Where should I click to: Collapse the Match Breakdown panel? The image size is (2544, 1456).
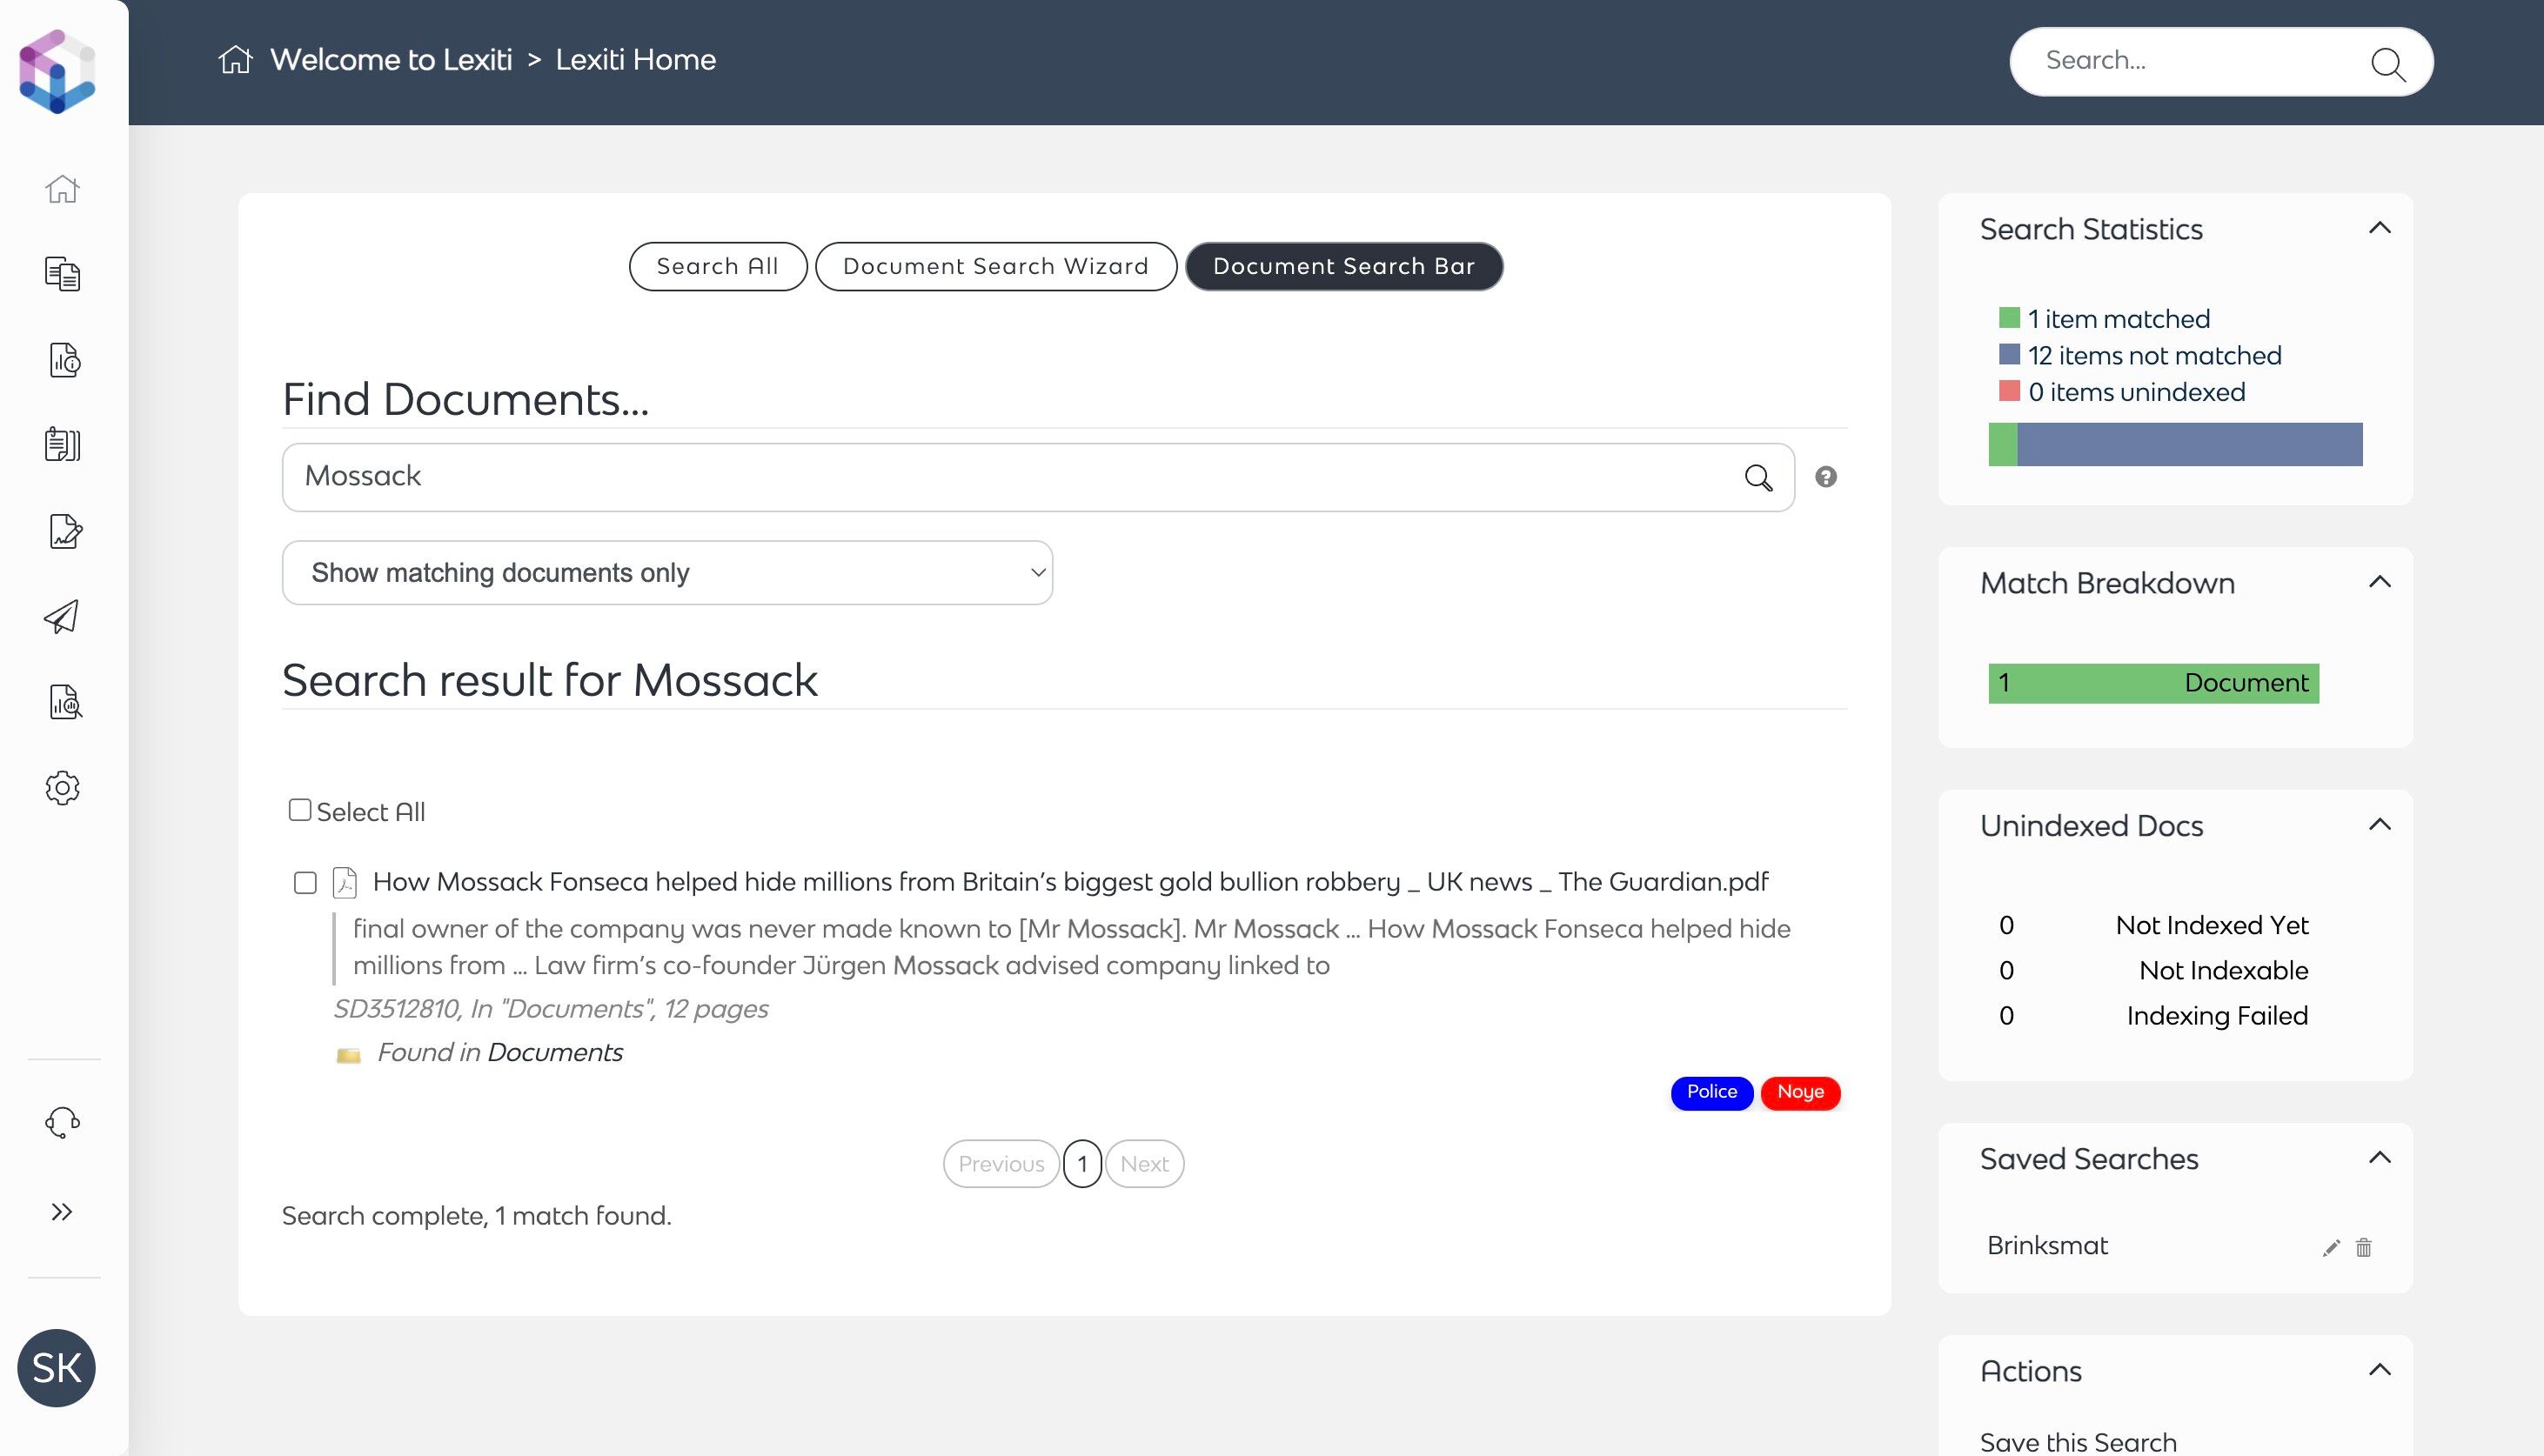point(2380,582)
